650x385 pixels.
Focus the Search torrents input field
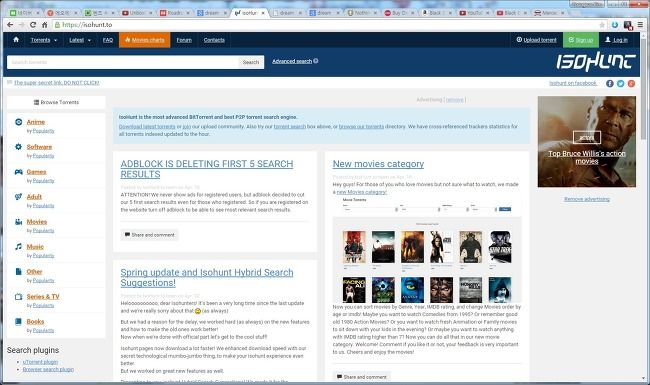[123, 62]
